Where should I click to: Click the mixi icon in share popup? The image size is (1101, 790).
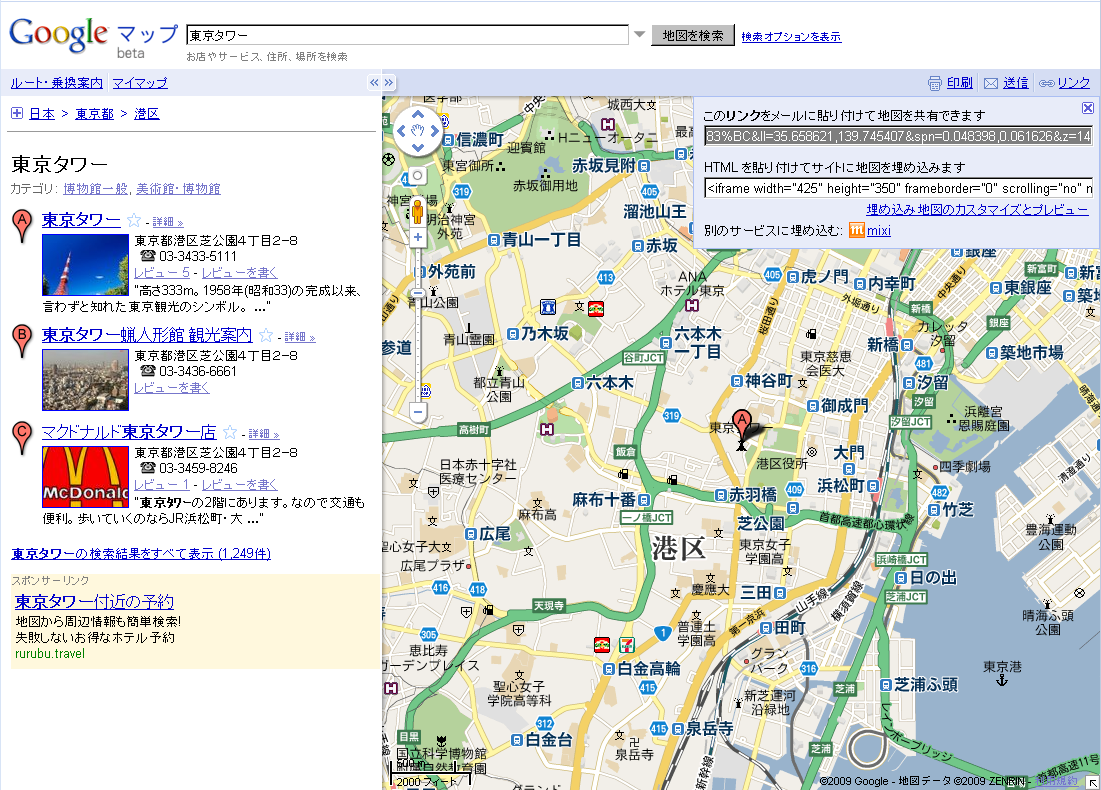pos(857,230)
